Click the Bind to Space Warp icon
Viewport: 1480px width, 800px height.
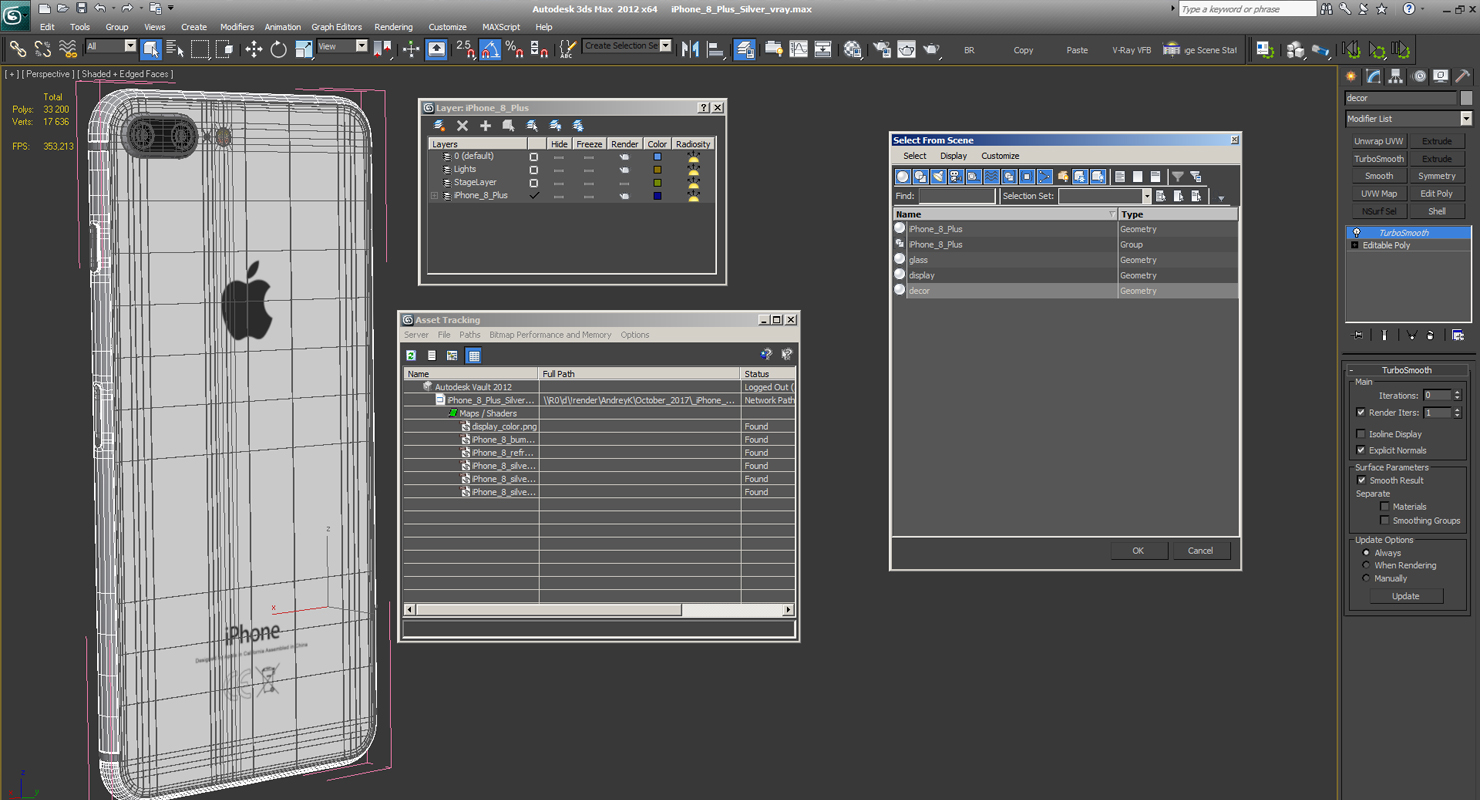(68, 48)
